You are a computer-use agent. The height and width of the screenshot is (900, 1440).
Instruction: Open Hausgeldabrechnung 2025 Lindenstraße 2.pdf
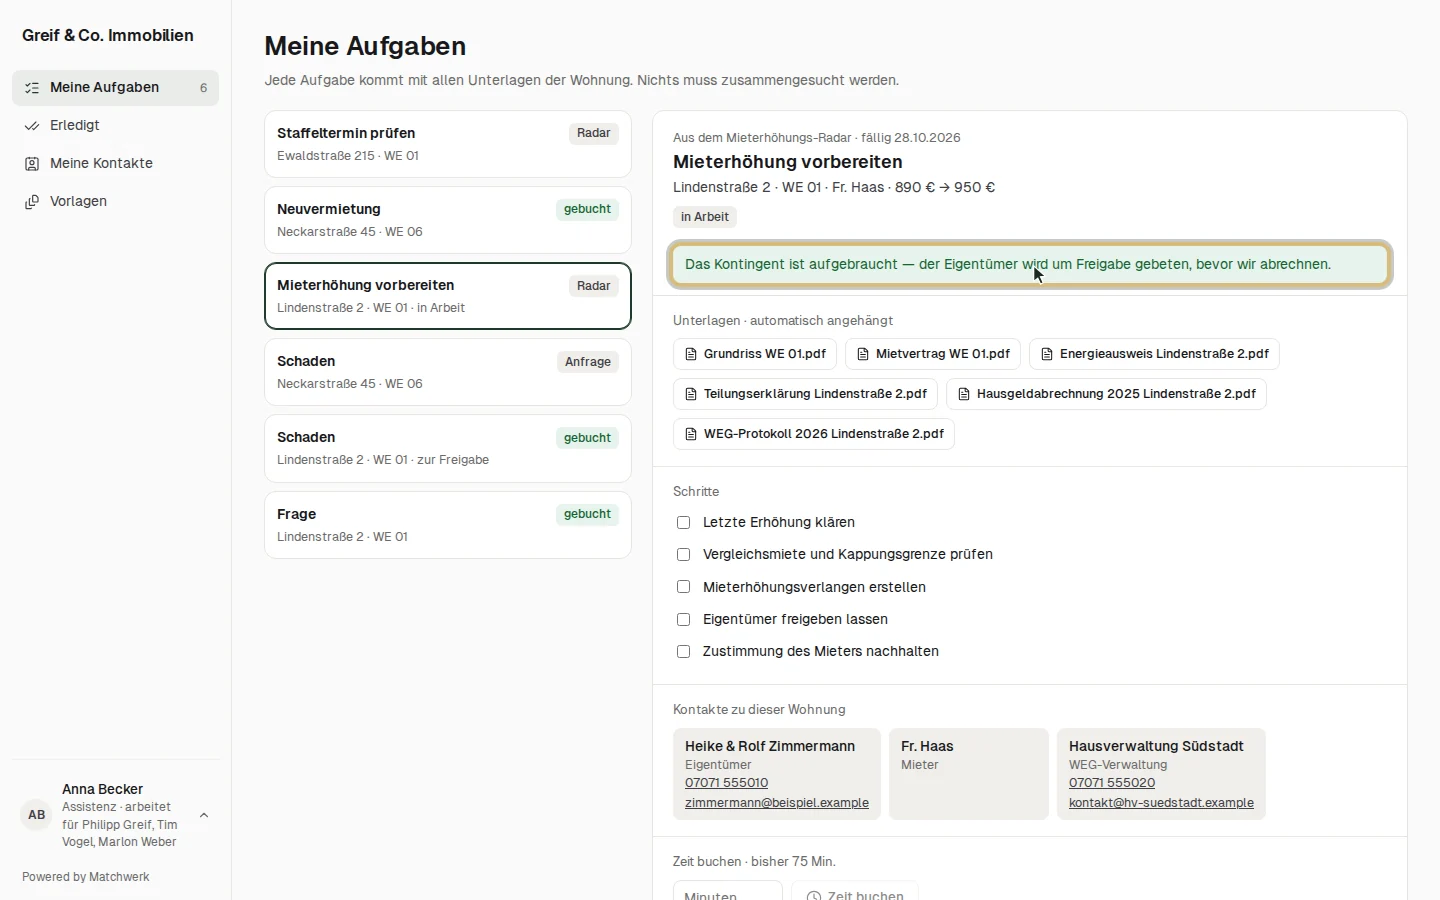[x=1106, y=394]
